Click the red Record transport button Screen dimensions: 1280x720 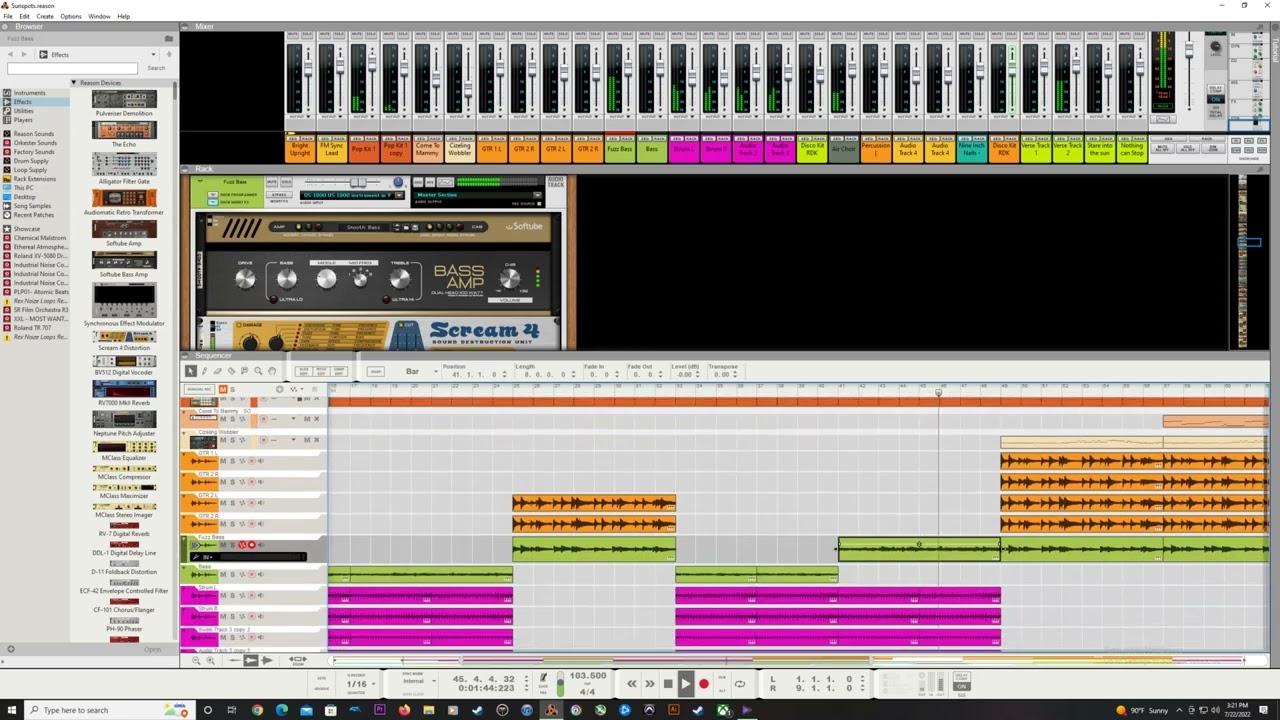[703, 684]
